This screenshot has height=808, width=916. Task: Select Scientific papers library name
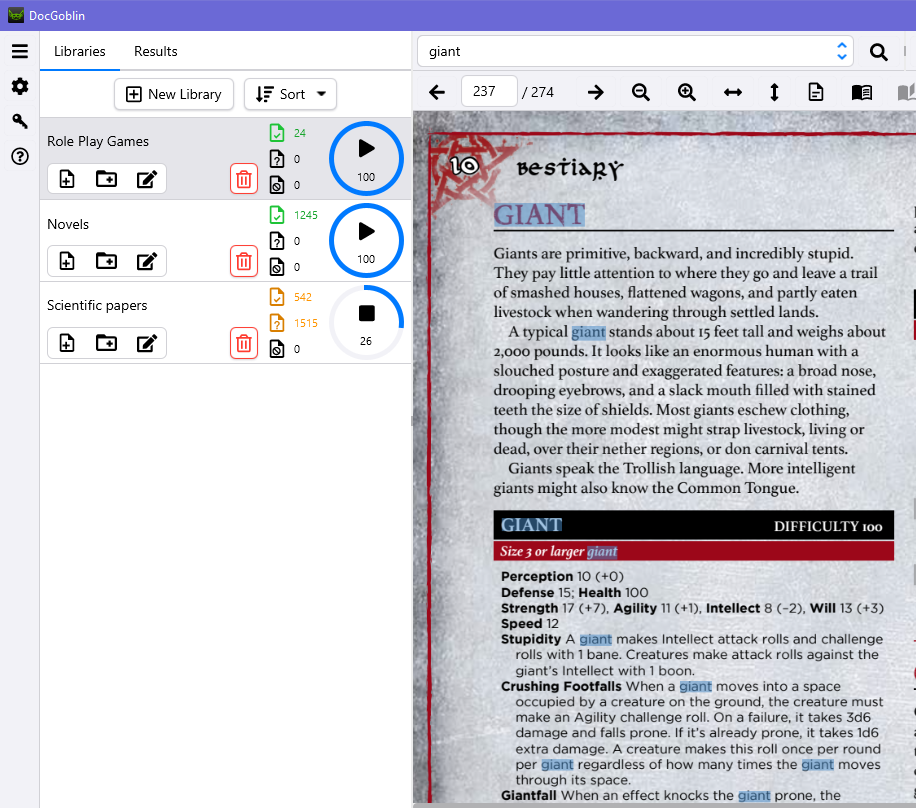pyautogui.click(x=97, y=306)
